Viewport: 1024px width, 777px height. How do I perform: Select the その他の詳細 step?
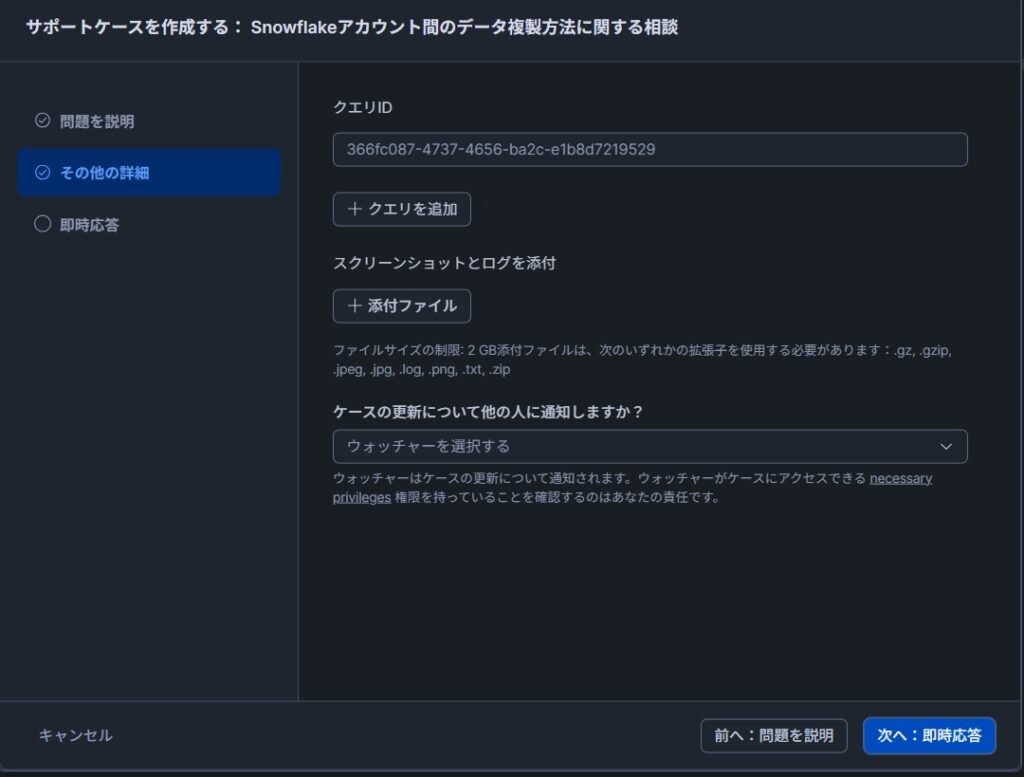(x=149, y=172)
